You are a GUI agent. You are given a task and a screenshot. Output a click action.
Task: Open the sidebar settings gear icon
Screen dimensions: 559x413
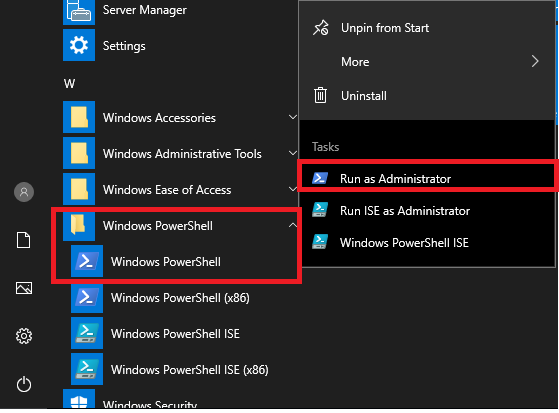pos(24,336)
